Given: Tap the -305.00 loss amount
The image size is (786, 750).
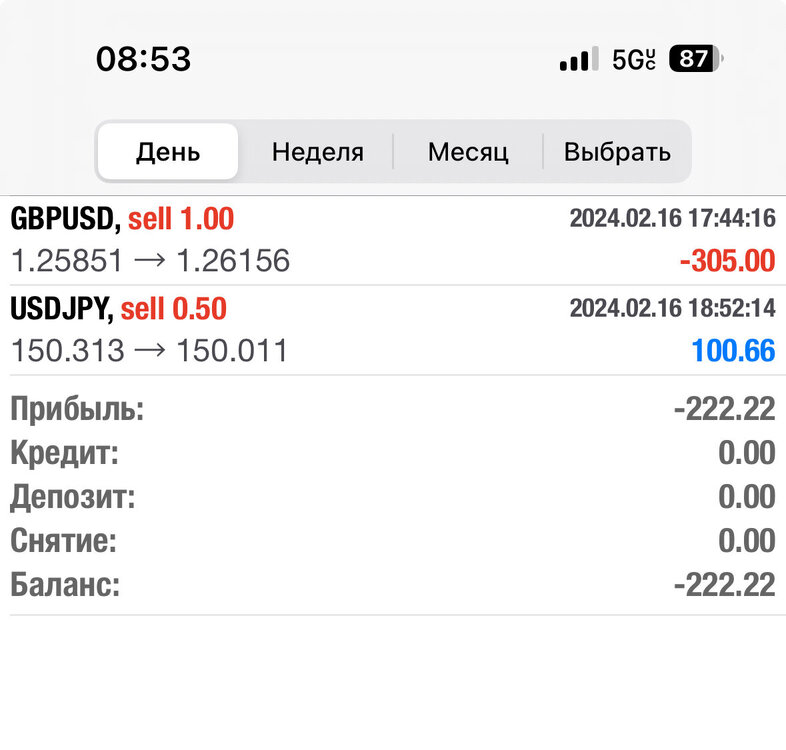Looking at the screenshot, I should tap(727, 261).
